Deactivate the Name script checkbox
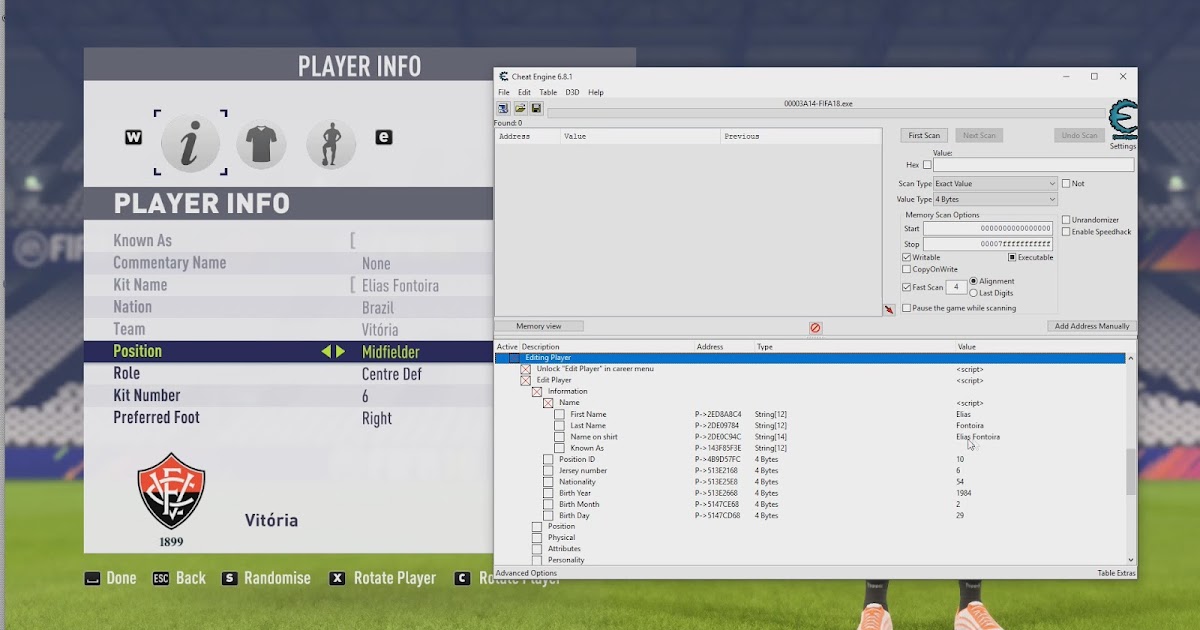Viewport: 1200px width, 630px height. point(548,403)
